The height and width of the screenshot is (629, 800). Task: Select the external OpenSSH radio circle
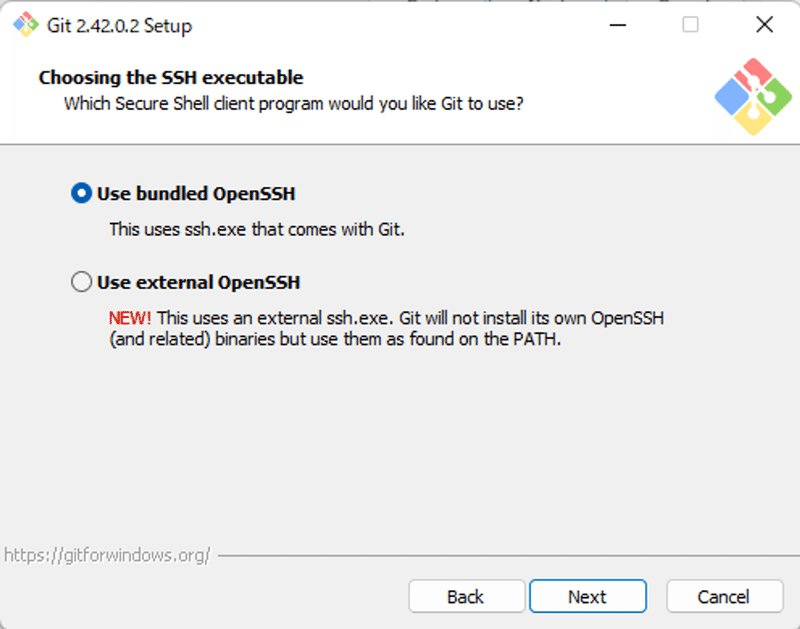pyautogui.click(x=82, y=283)
